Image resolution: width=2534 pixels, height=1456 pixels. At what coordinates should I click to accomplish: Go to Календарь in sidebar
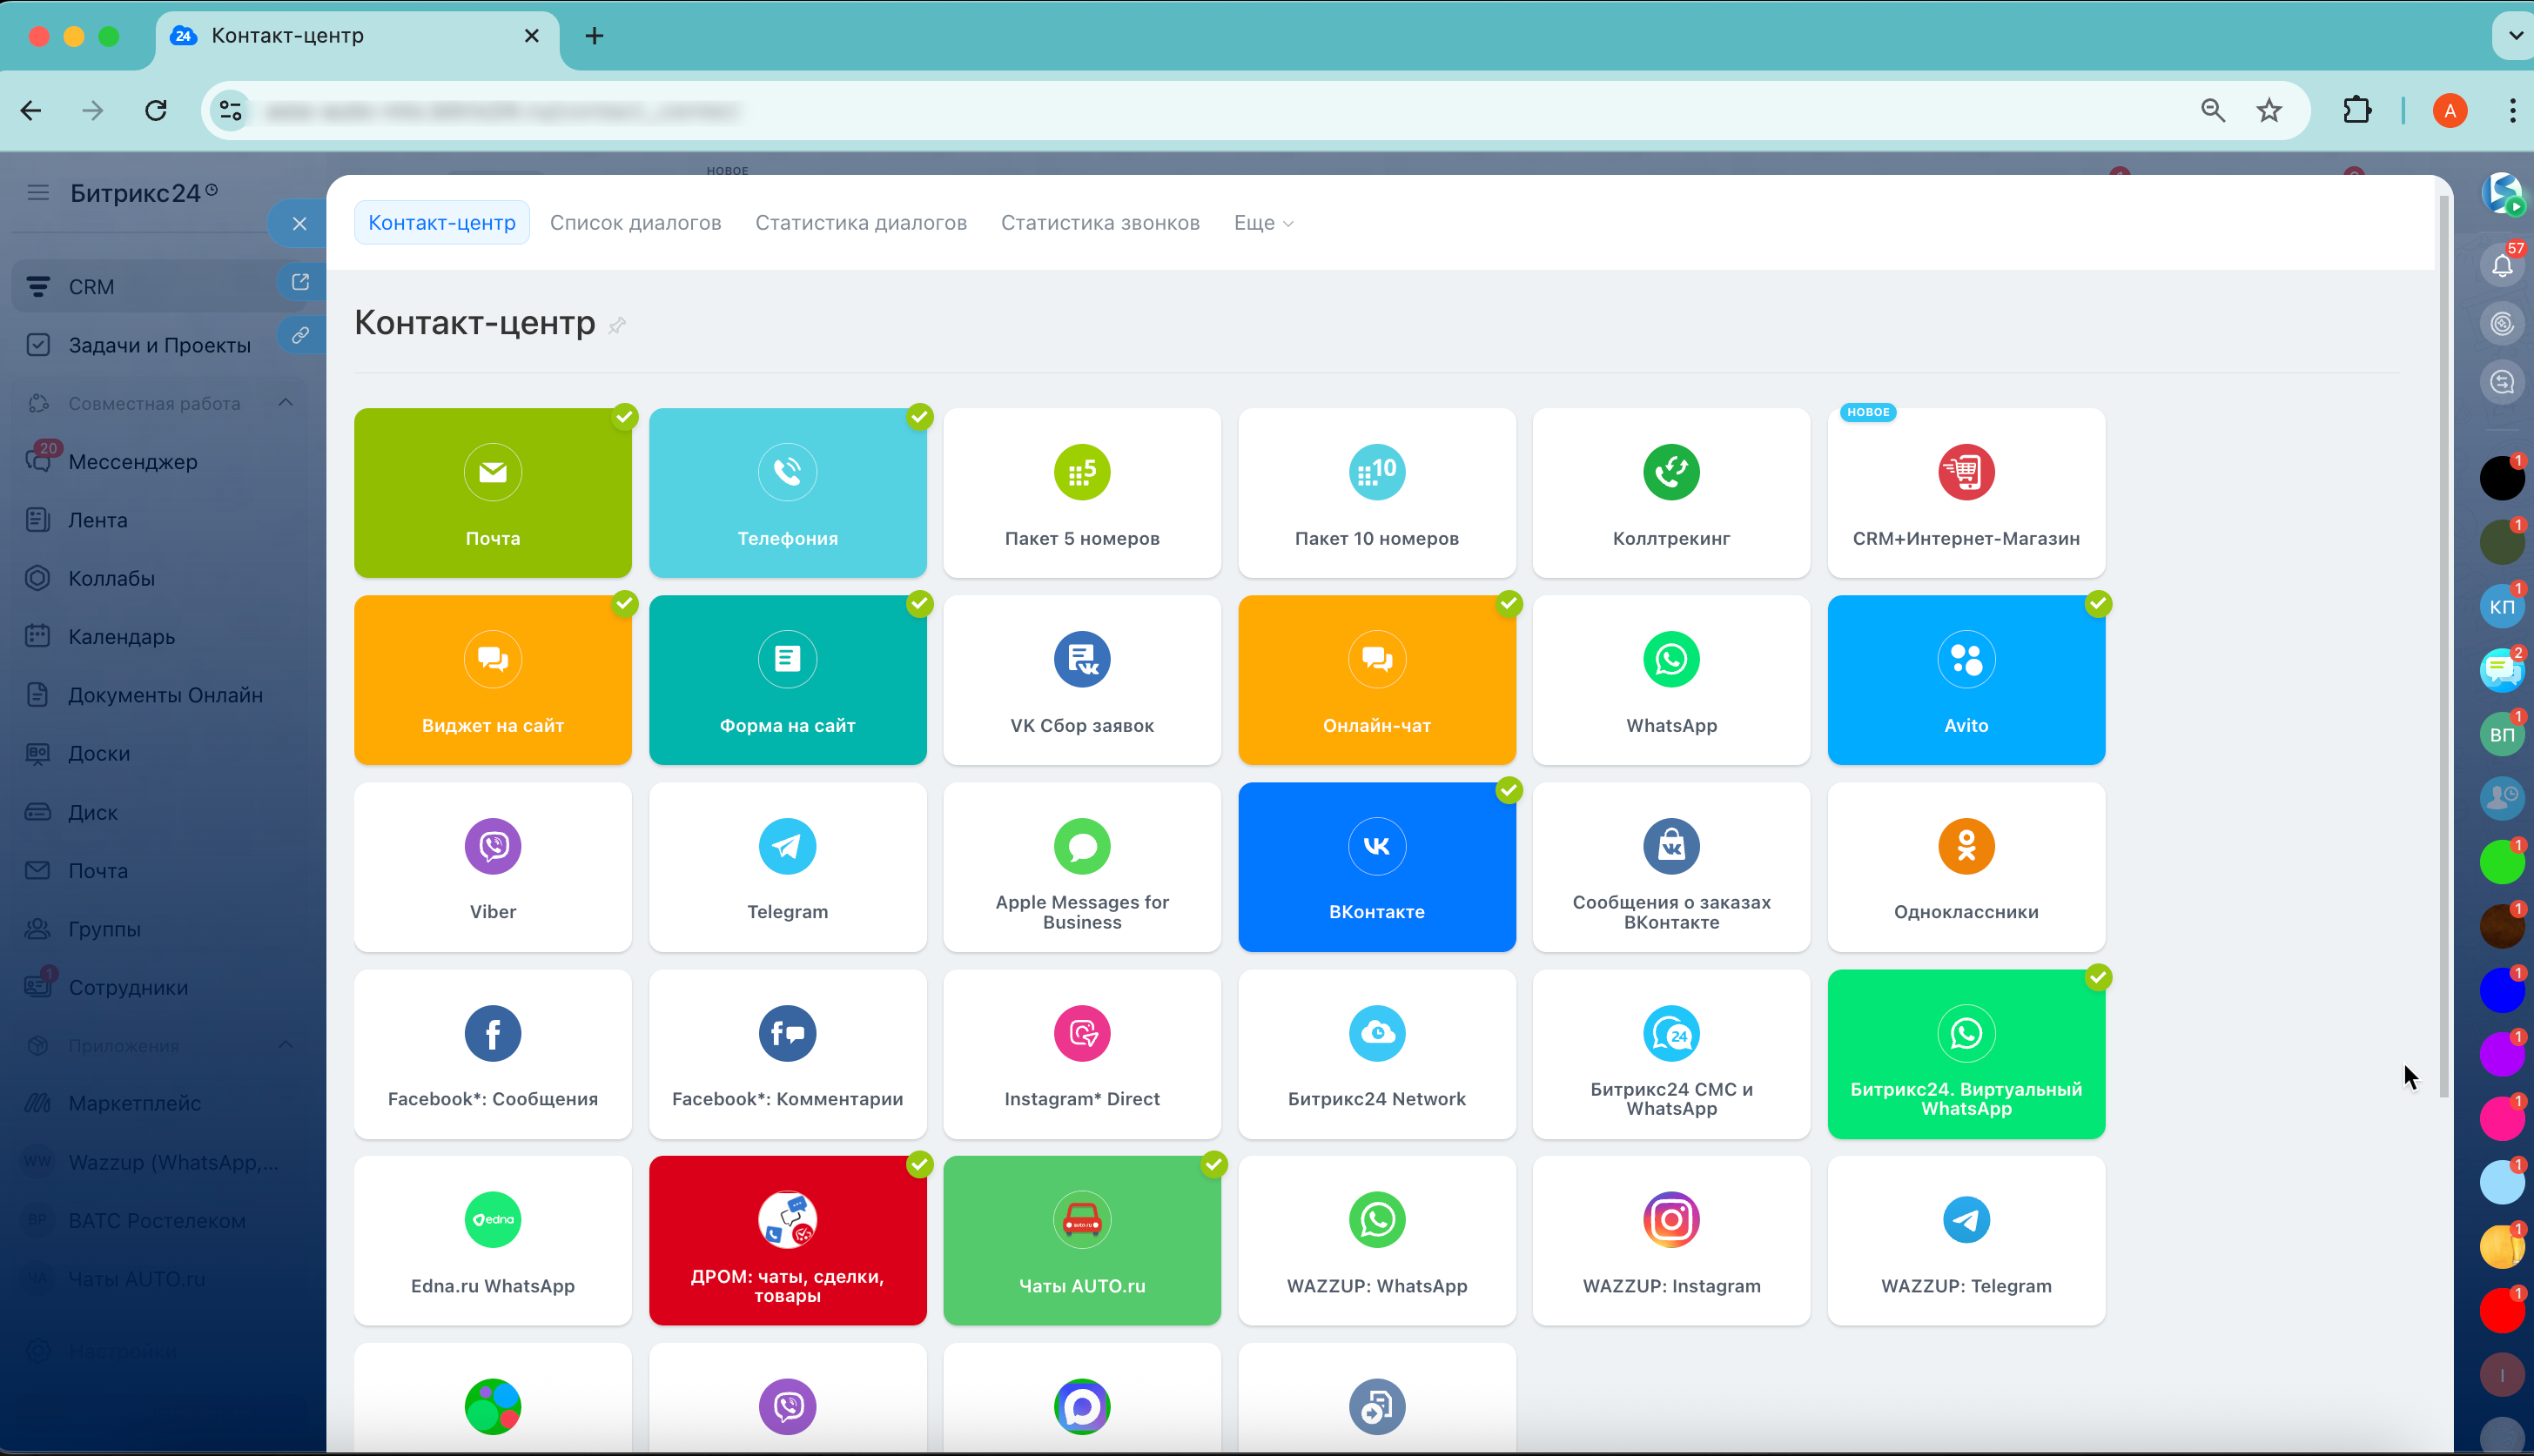coord(121,637)
